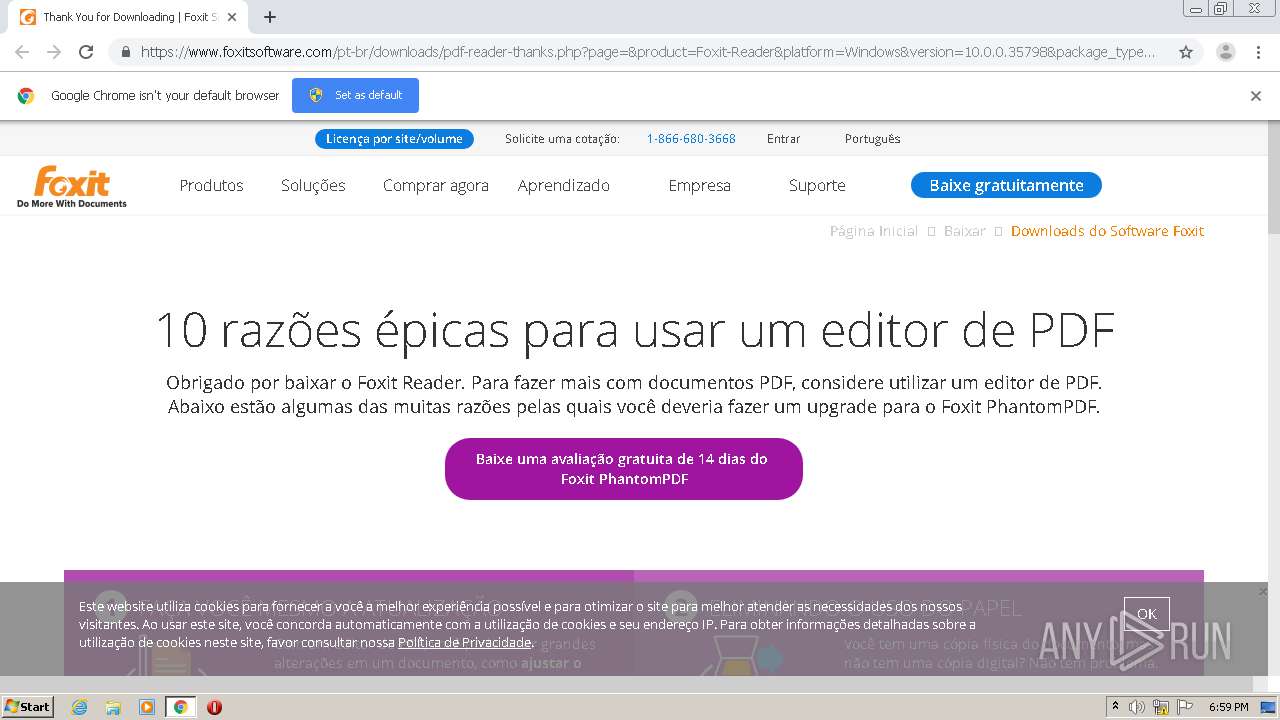Click the browser forward arrow
This screenshot has width=1280, height=720.
[54, 52]
